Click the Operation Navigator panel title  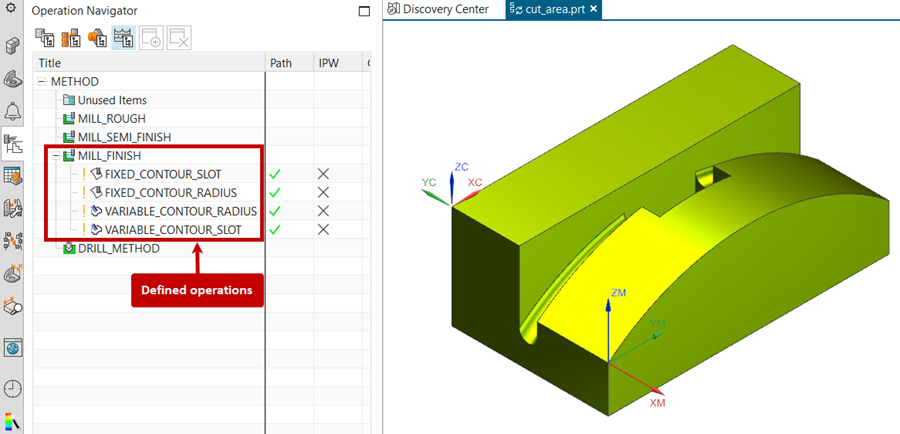tap(84, 10)
